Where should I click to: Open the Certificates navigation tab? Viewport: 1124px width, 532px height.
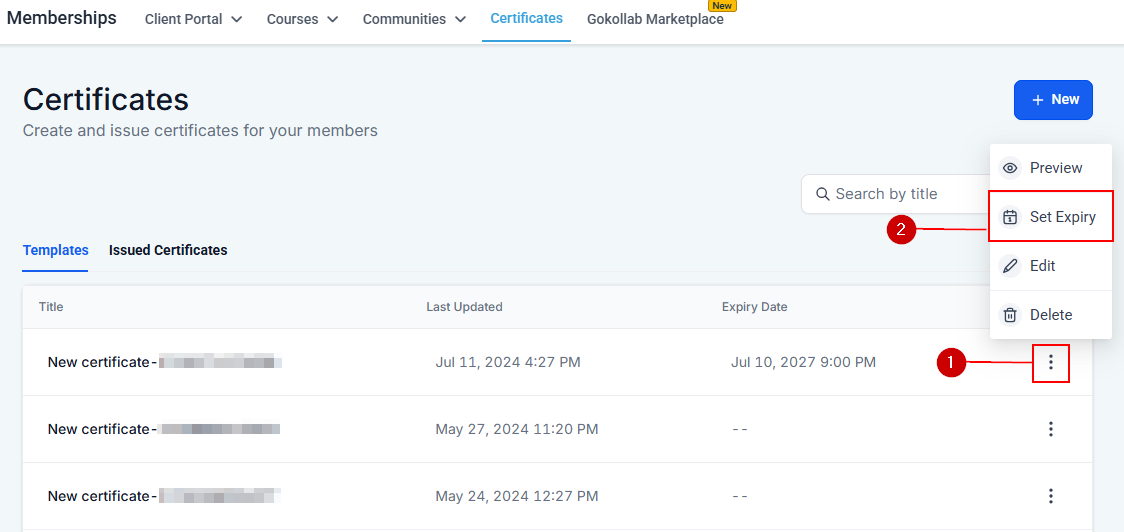click(526, 18)
